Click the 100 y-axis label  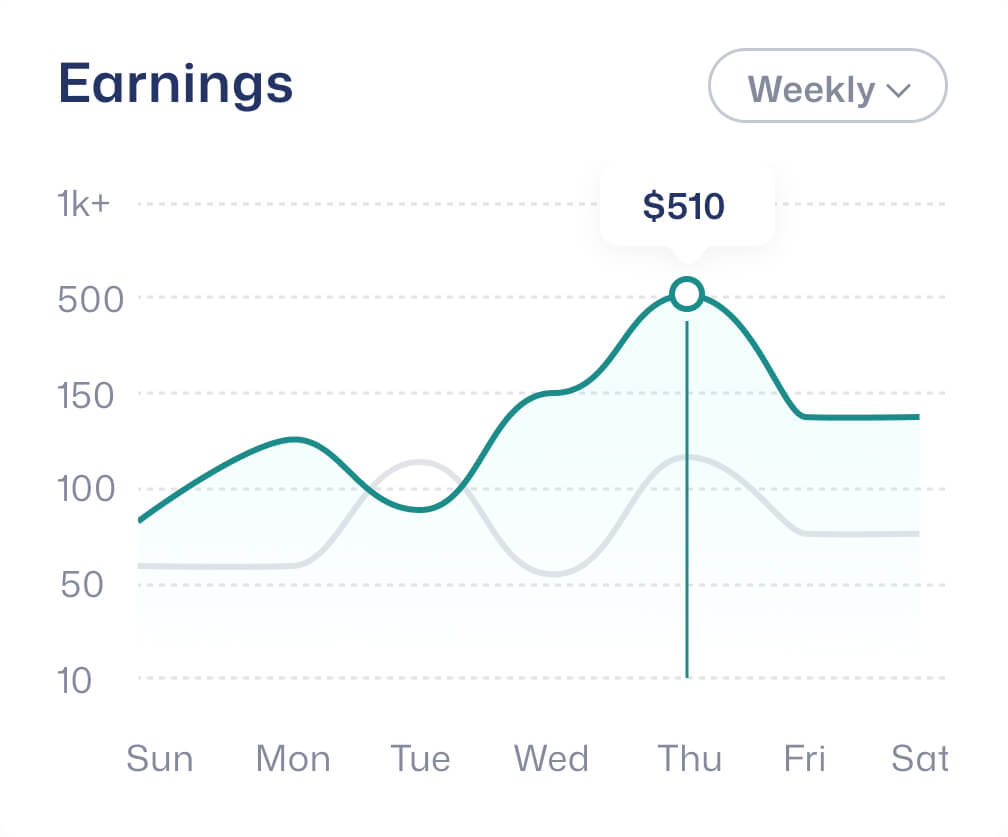pos(87,490)
